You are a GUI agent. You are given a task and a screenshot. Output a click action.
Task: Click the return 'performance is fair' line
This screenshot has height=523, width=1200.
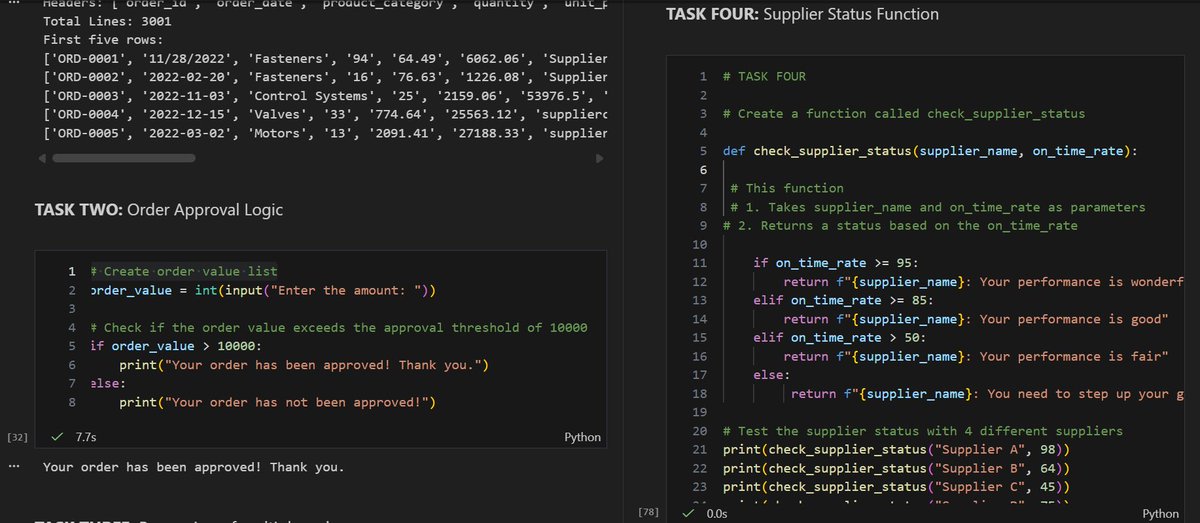(976, 357)
